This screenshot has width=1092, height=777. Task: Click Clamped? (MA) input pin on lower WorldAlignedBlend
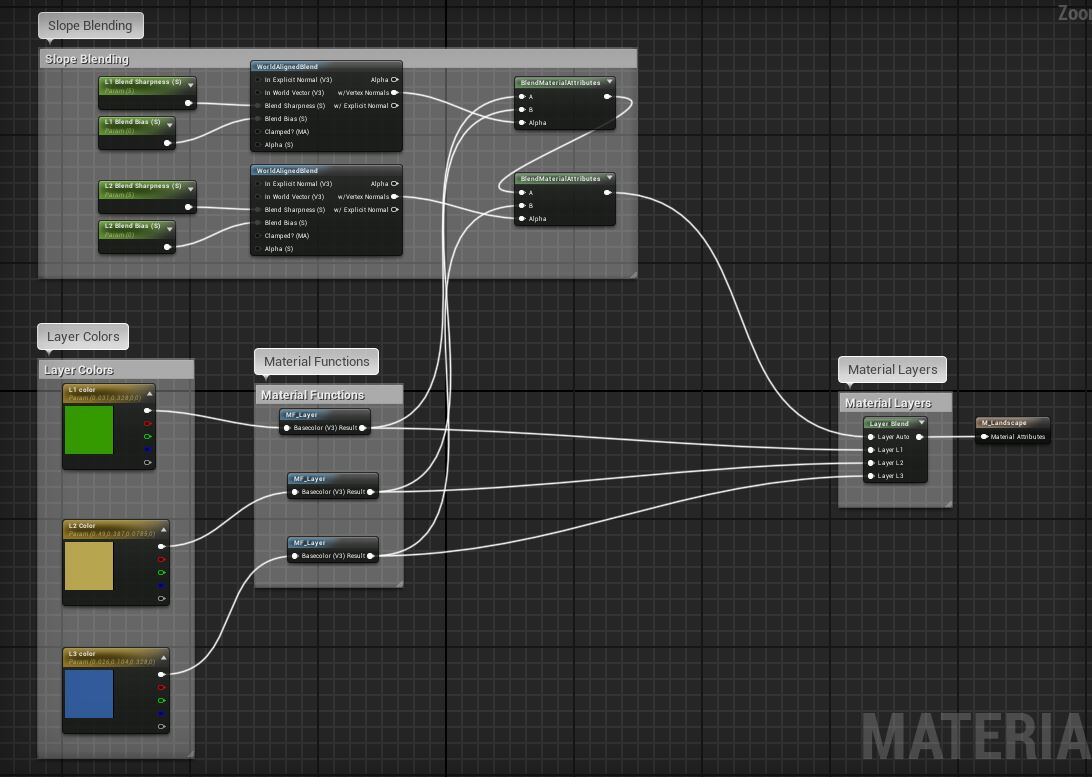(x=258, y=235)
